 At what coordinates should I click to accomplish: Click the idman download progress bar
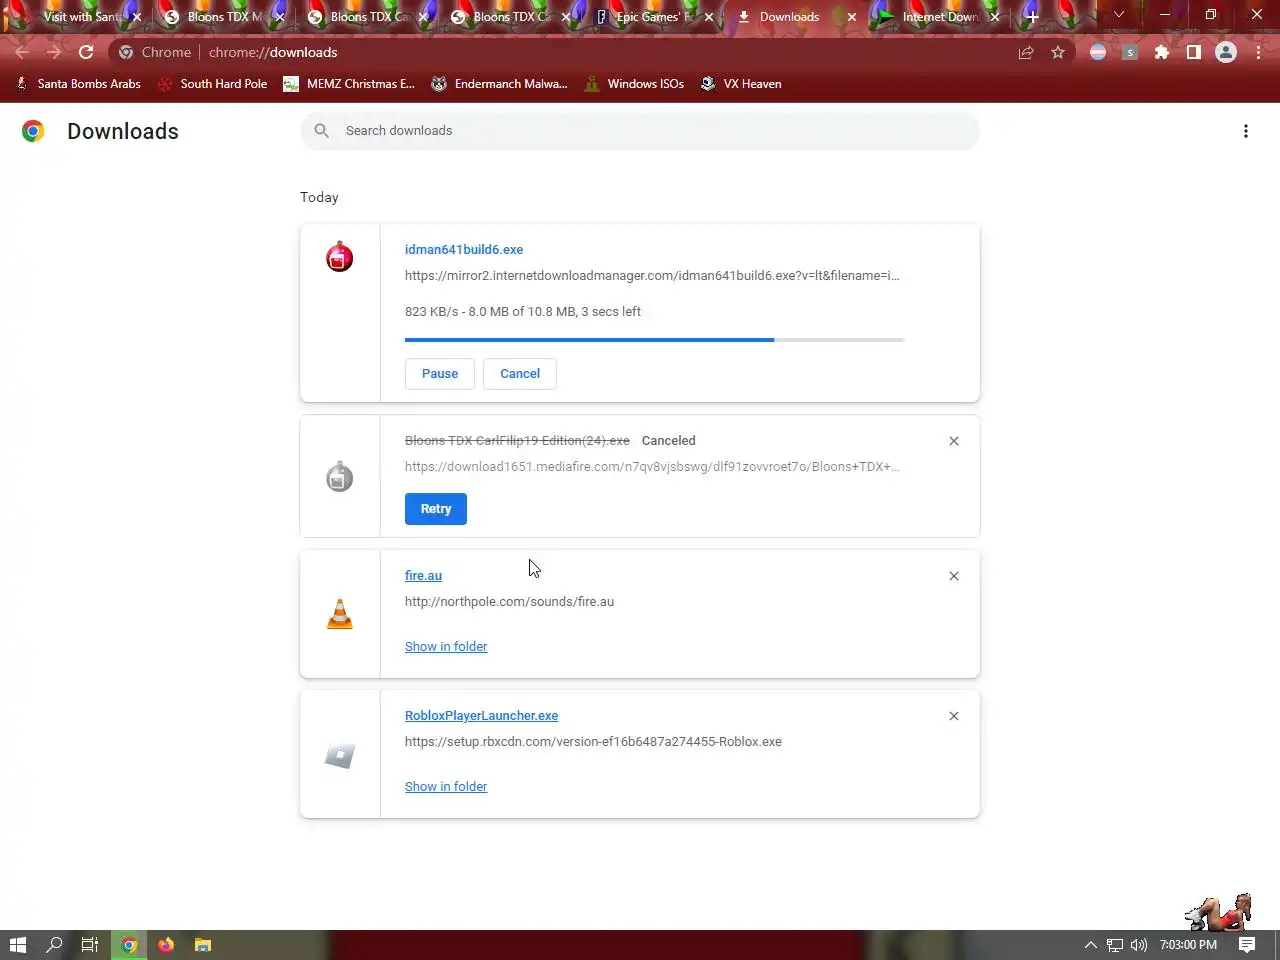(654, 340)
